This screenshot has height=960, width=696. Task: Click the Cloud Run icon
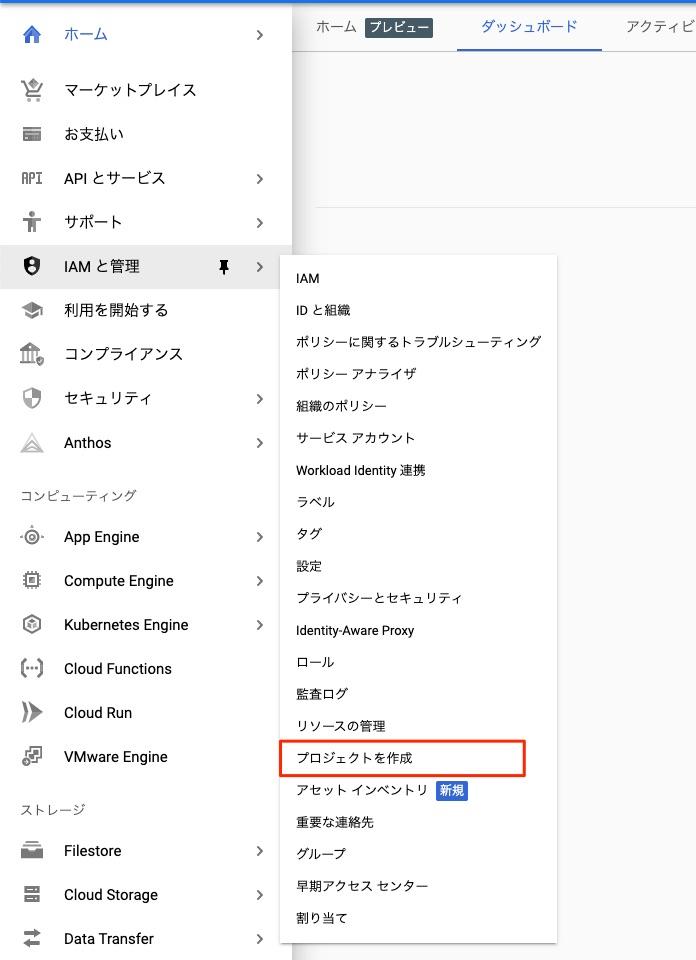pos(32,713)
